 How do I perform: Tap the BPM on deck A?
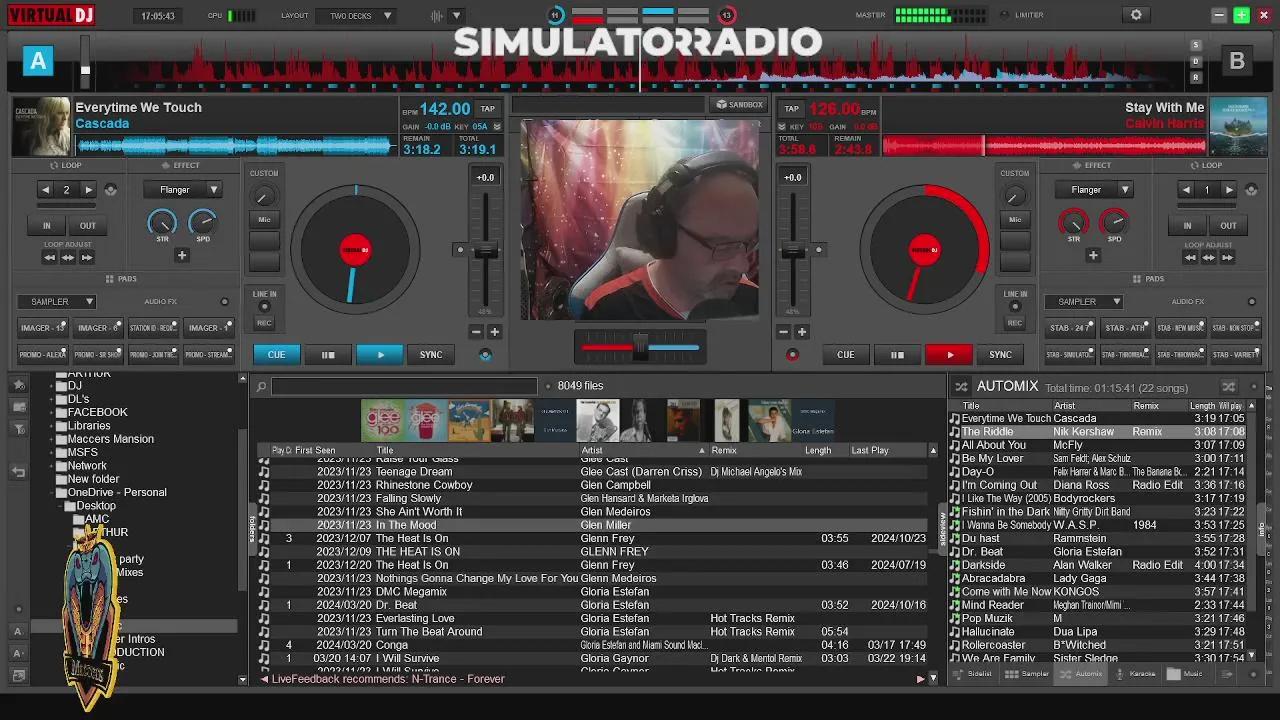coord(487,108)
